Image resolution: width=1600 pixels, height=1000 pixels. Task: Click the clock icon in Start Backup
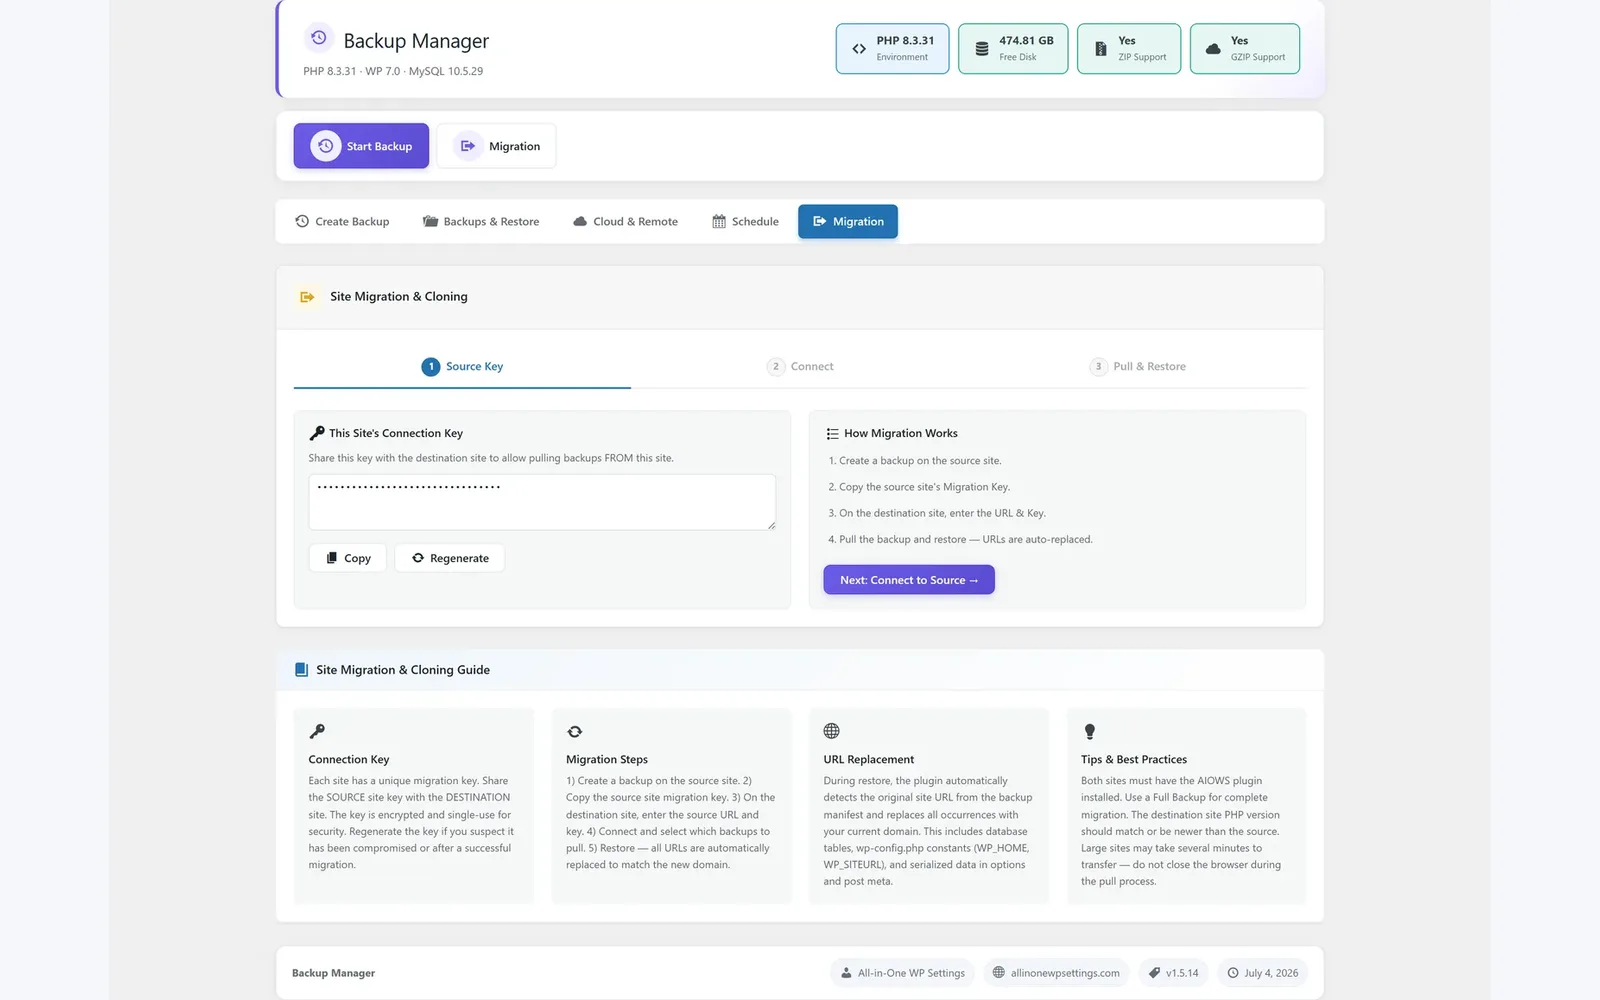tap(325, 146)
